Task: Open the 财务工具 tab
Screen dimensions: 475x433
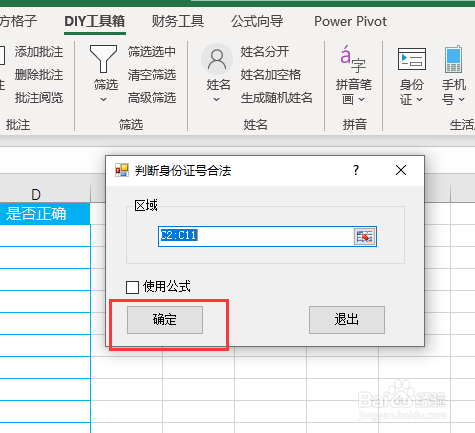Action: (x=178, y=21)
